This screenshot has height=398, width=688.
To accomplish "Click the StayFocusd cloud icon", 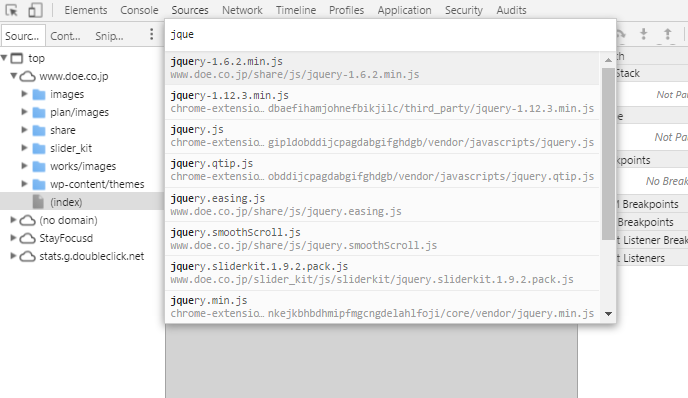I will click(x=28, y=238).
